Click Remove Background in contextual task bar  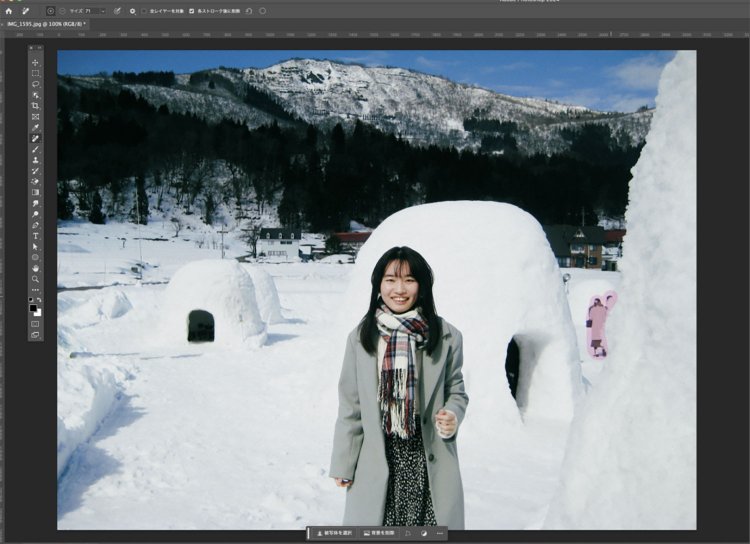coord(379,533)
